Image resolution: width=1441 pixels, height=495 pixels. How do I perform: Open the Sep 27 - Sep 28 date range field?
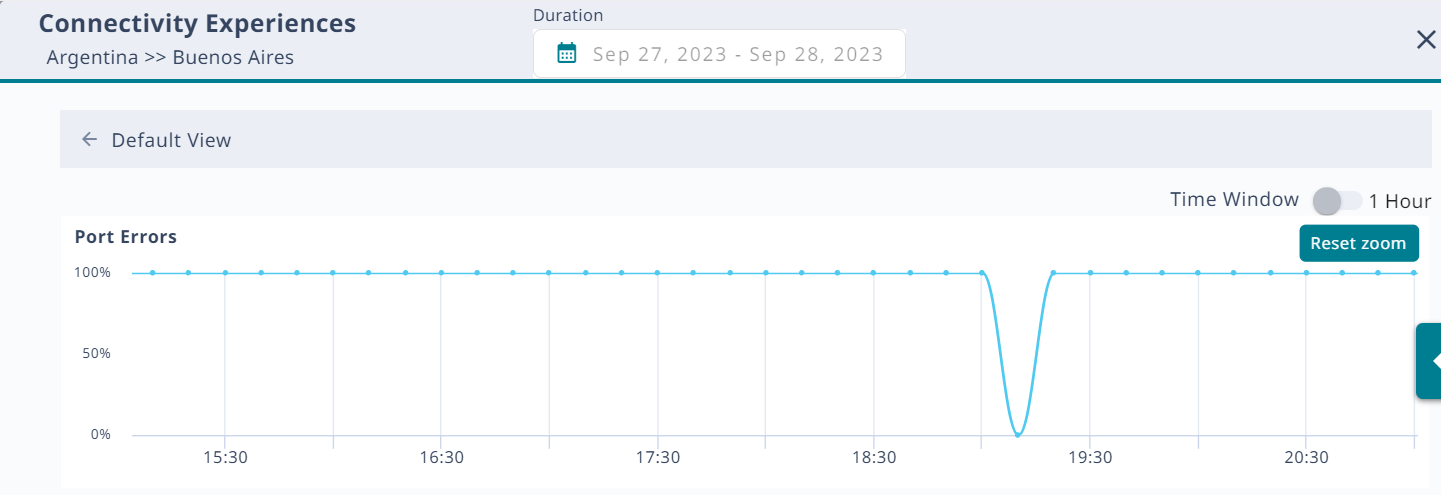pos(737,54)
